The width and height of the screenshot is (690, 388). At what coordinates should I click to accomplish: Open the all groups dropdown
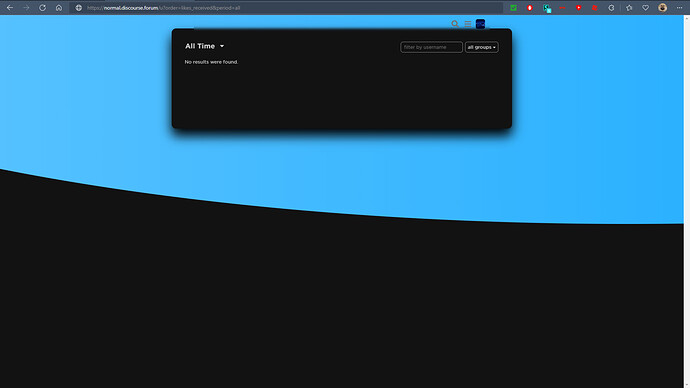coord(482,47)
